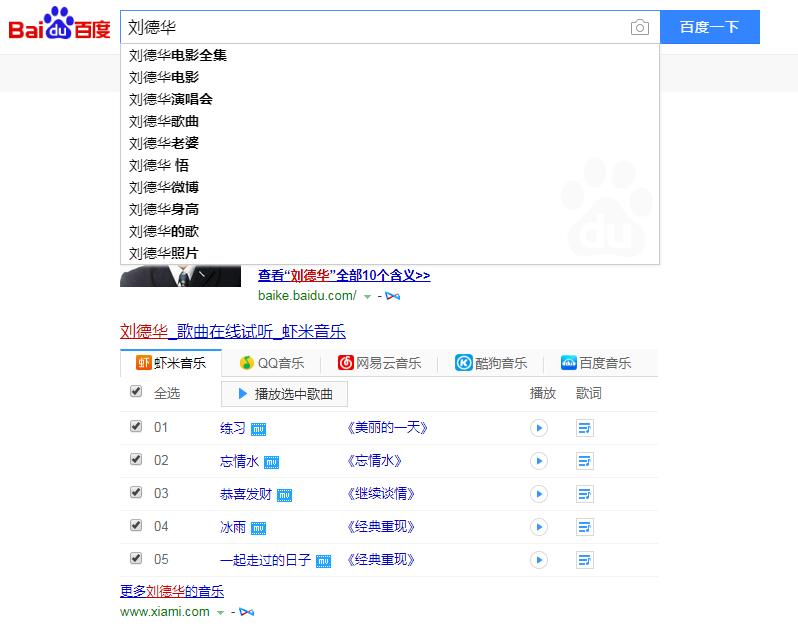The height and width of the screenshot is (636, 798).
Task: Select suggestion 刘德华的歌
Action: click(390, 232)
